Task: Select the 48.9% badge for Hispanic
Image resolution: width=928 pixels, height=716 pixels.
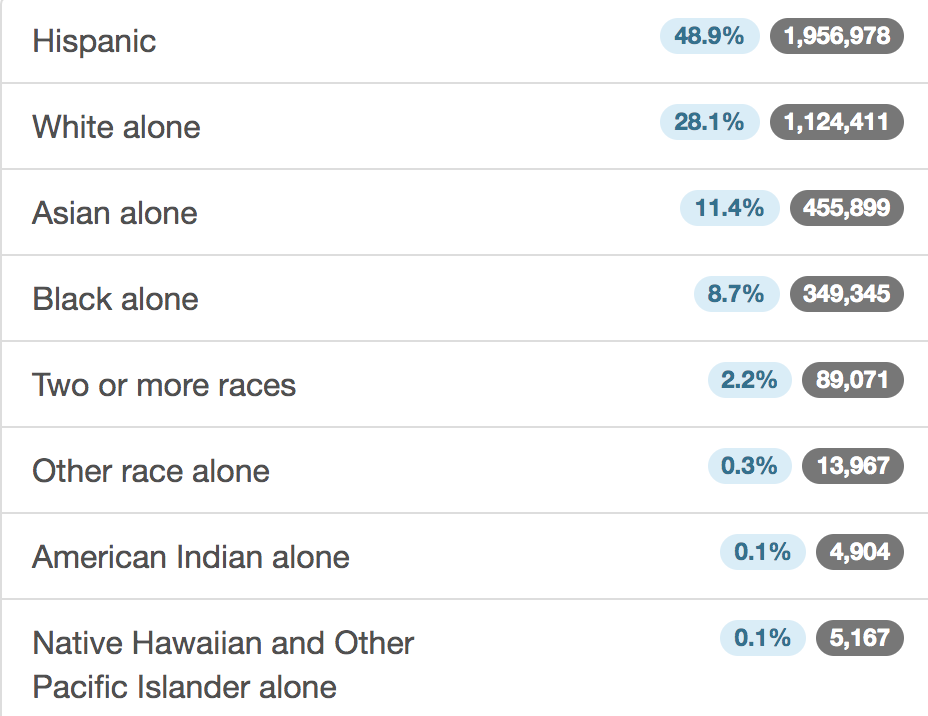Action: [x=710, y=36]
